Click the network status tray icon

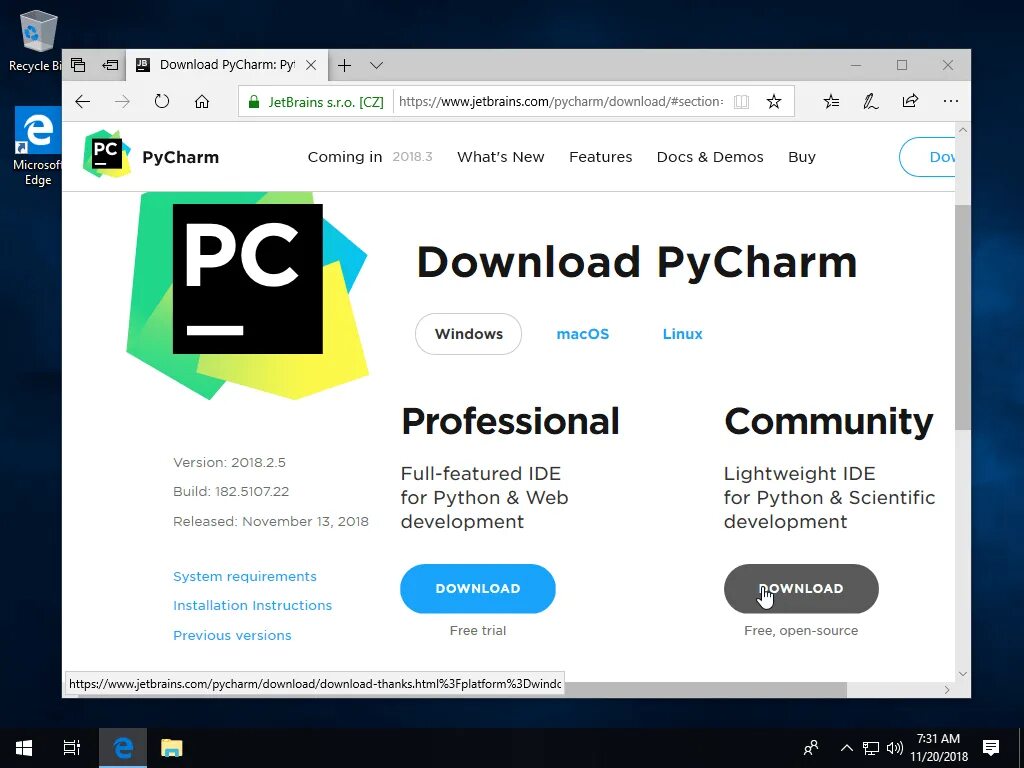tap(871, 748)
